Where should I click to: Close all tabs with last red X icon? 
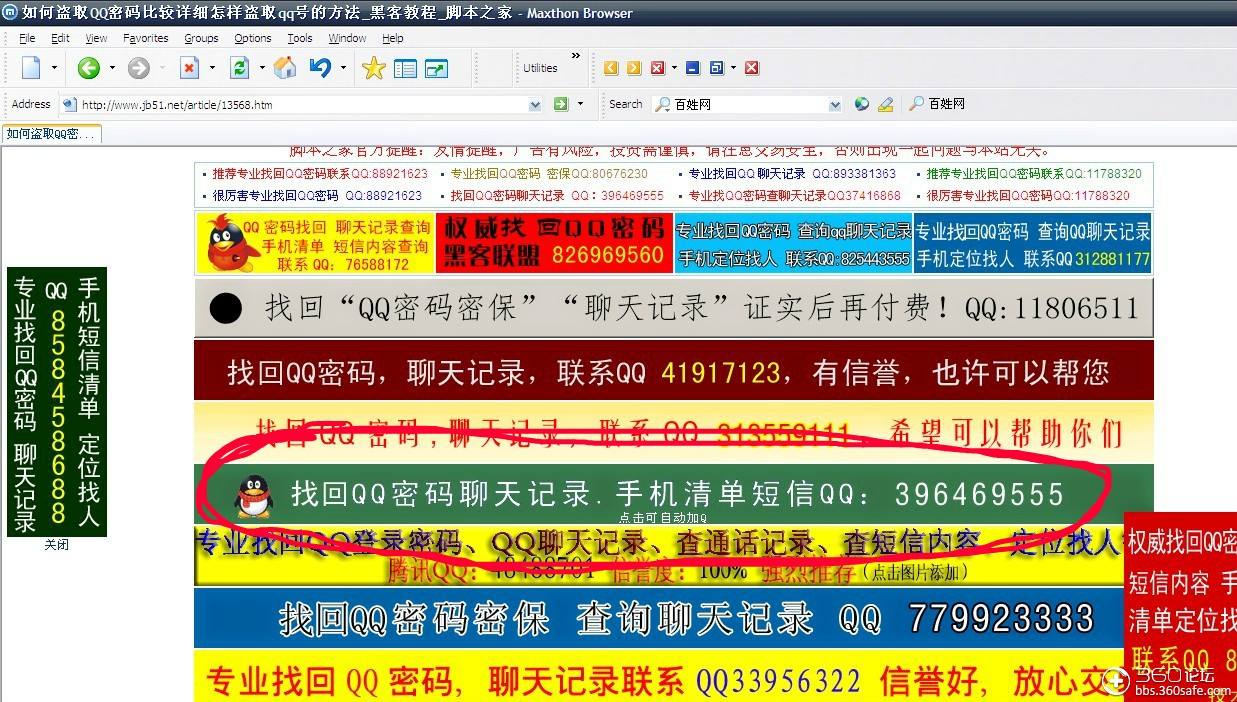[752, 68]
